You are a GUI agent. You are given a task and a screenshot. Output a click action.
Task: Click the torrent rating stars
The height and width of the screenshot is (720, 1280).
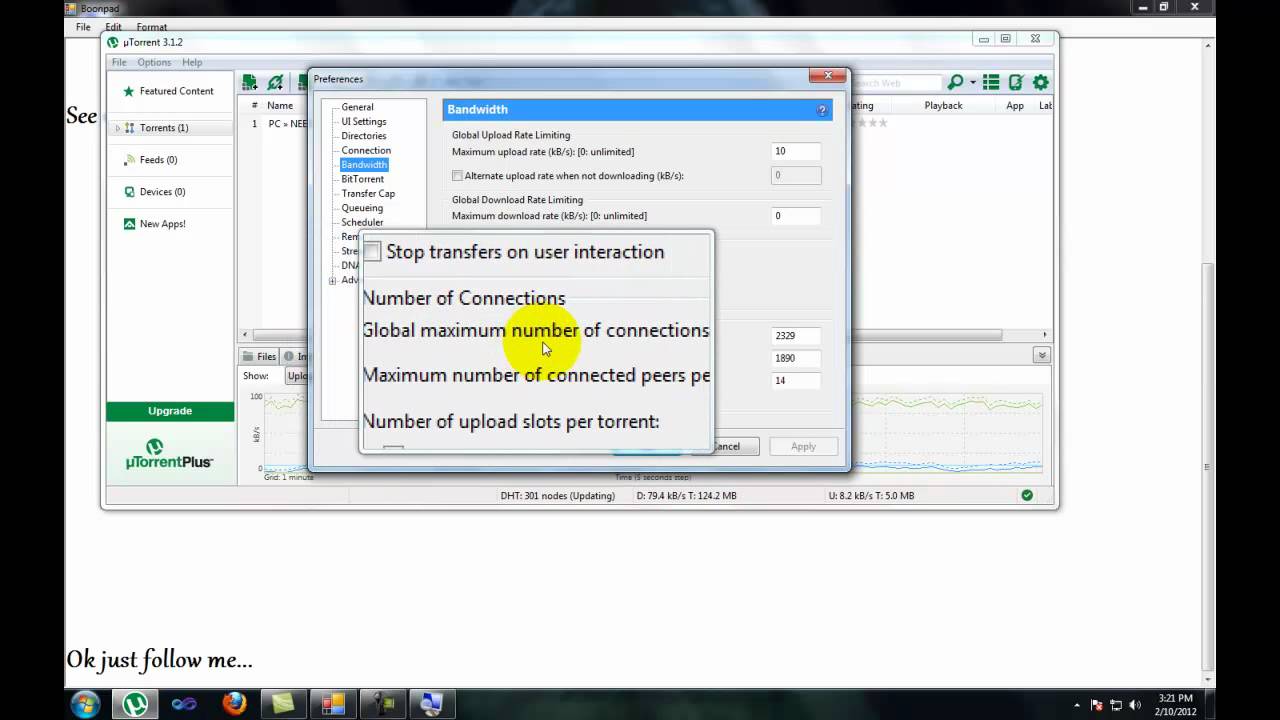click(869, 123)
